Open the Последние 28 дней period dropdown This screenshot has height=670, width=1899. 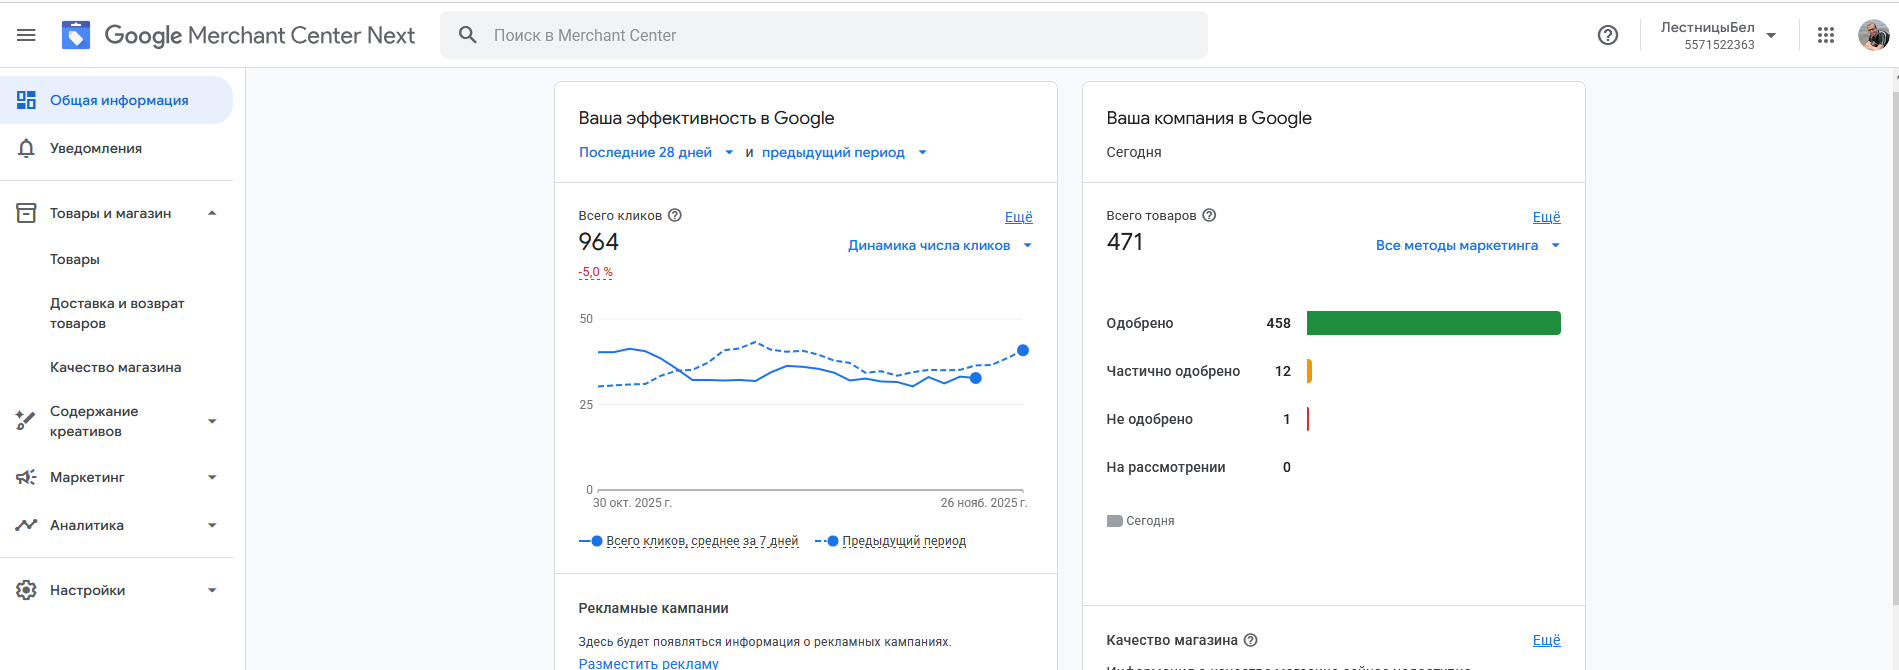(656, 152)
